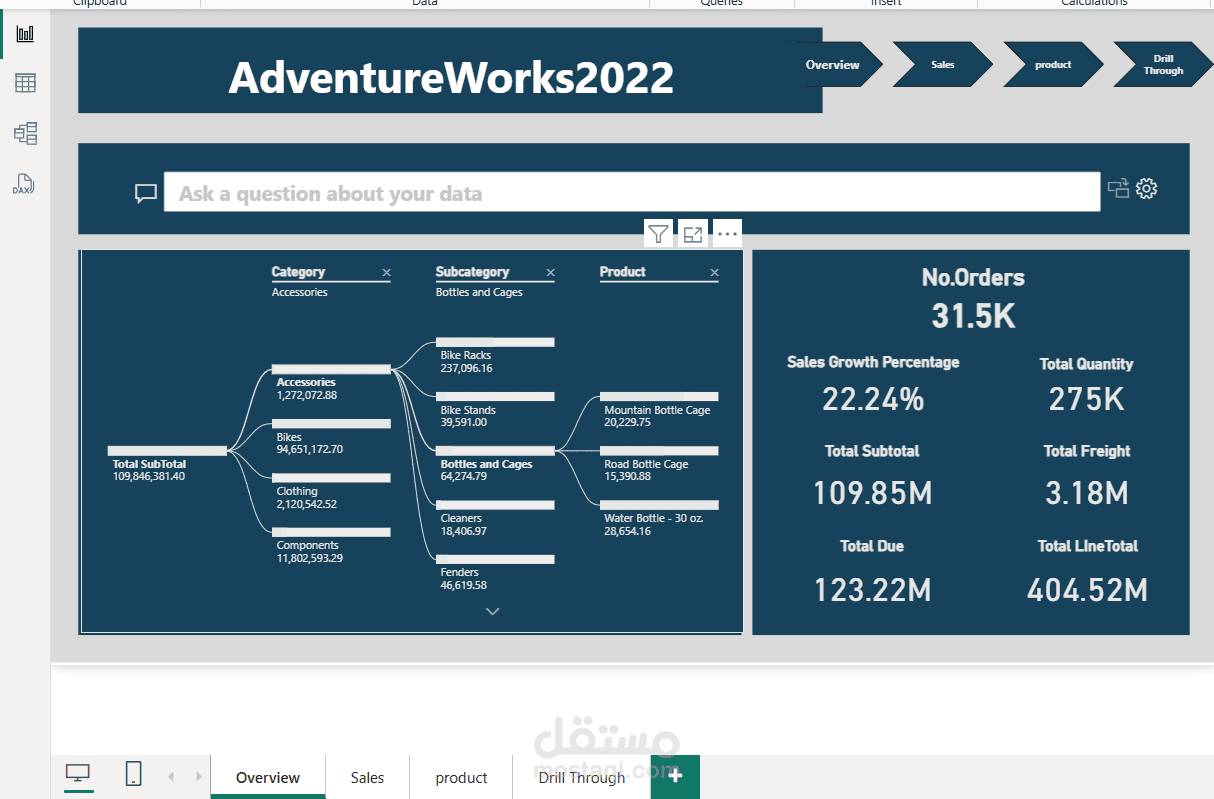The height and width of the screenshot is (799, 1214).
Task: Select the Overview page tab
Action: (x=268, y=777)
